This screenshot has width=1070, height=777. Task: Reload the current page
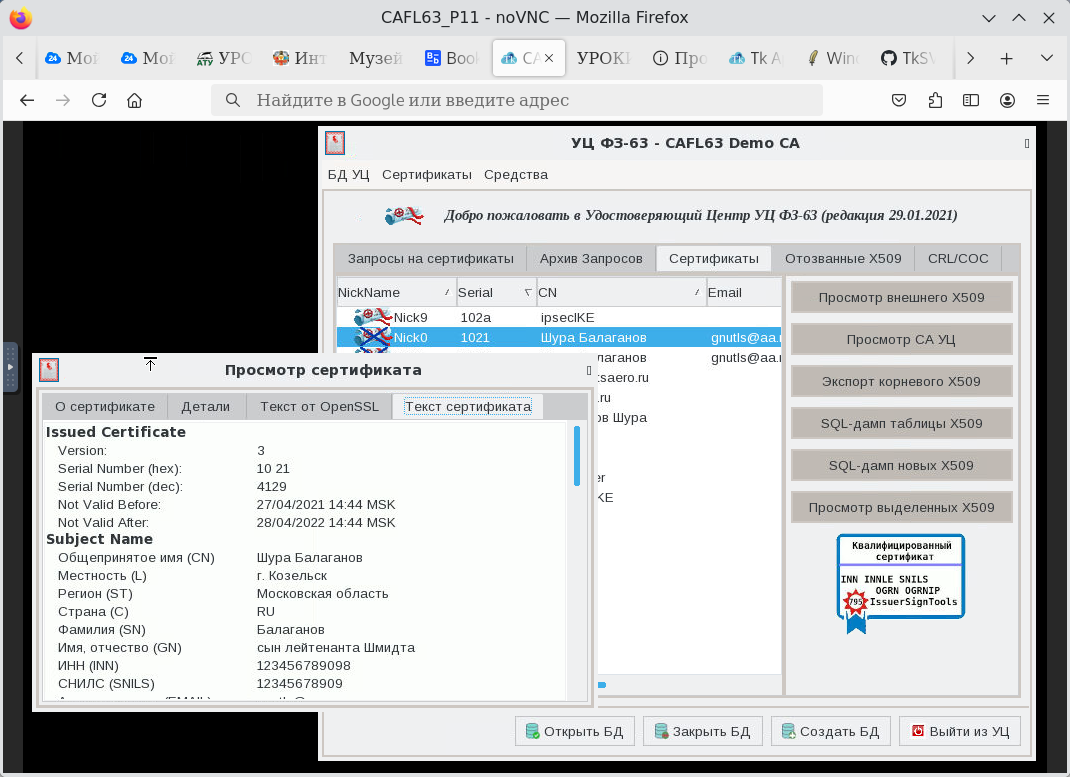click(99, 100)
